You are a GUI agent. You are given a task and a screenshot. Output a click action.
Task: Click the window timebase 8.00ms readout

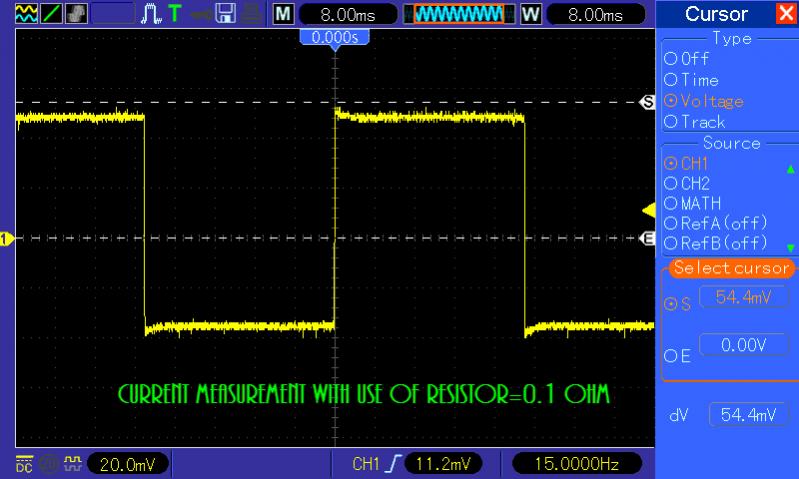pyautogui.click(x=595, y=14)
